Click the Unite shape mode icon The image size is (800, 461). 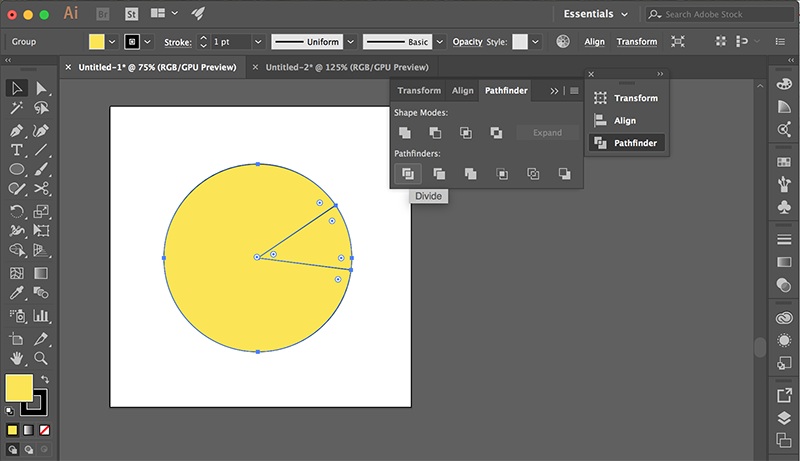point(405,133)
